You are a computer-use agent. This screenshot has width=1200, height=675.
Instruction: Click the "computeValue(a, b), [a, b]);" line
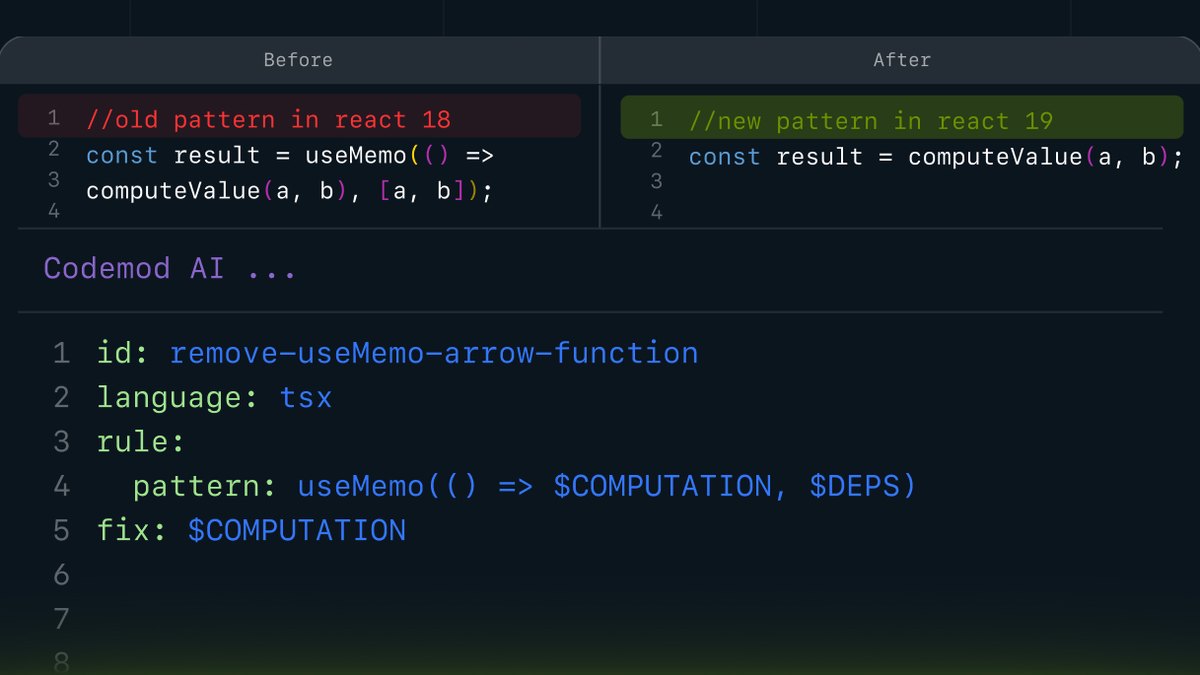click(x=290, y=191)
